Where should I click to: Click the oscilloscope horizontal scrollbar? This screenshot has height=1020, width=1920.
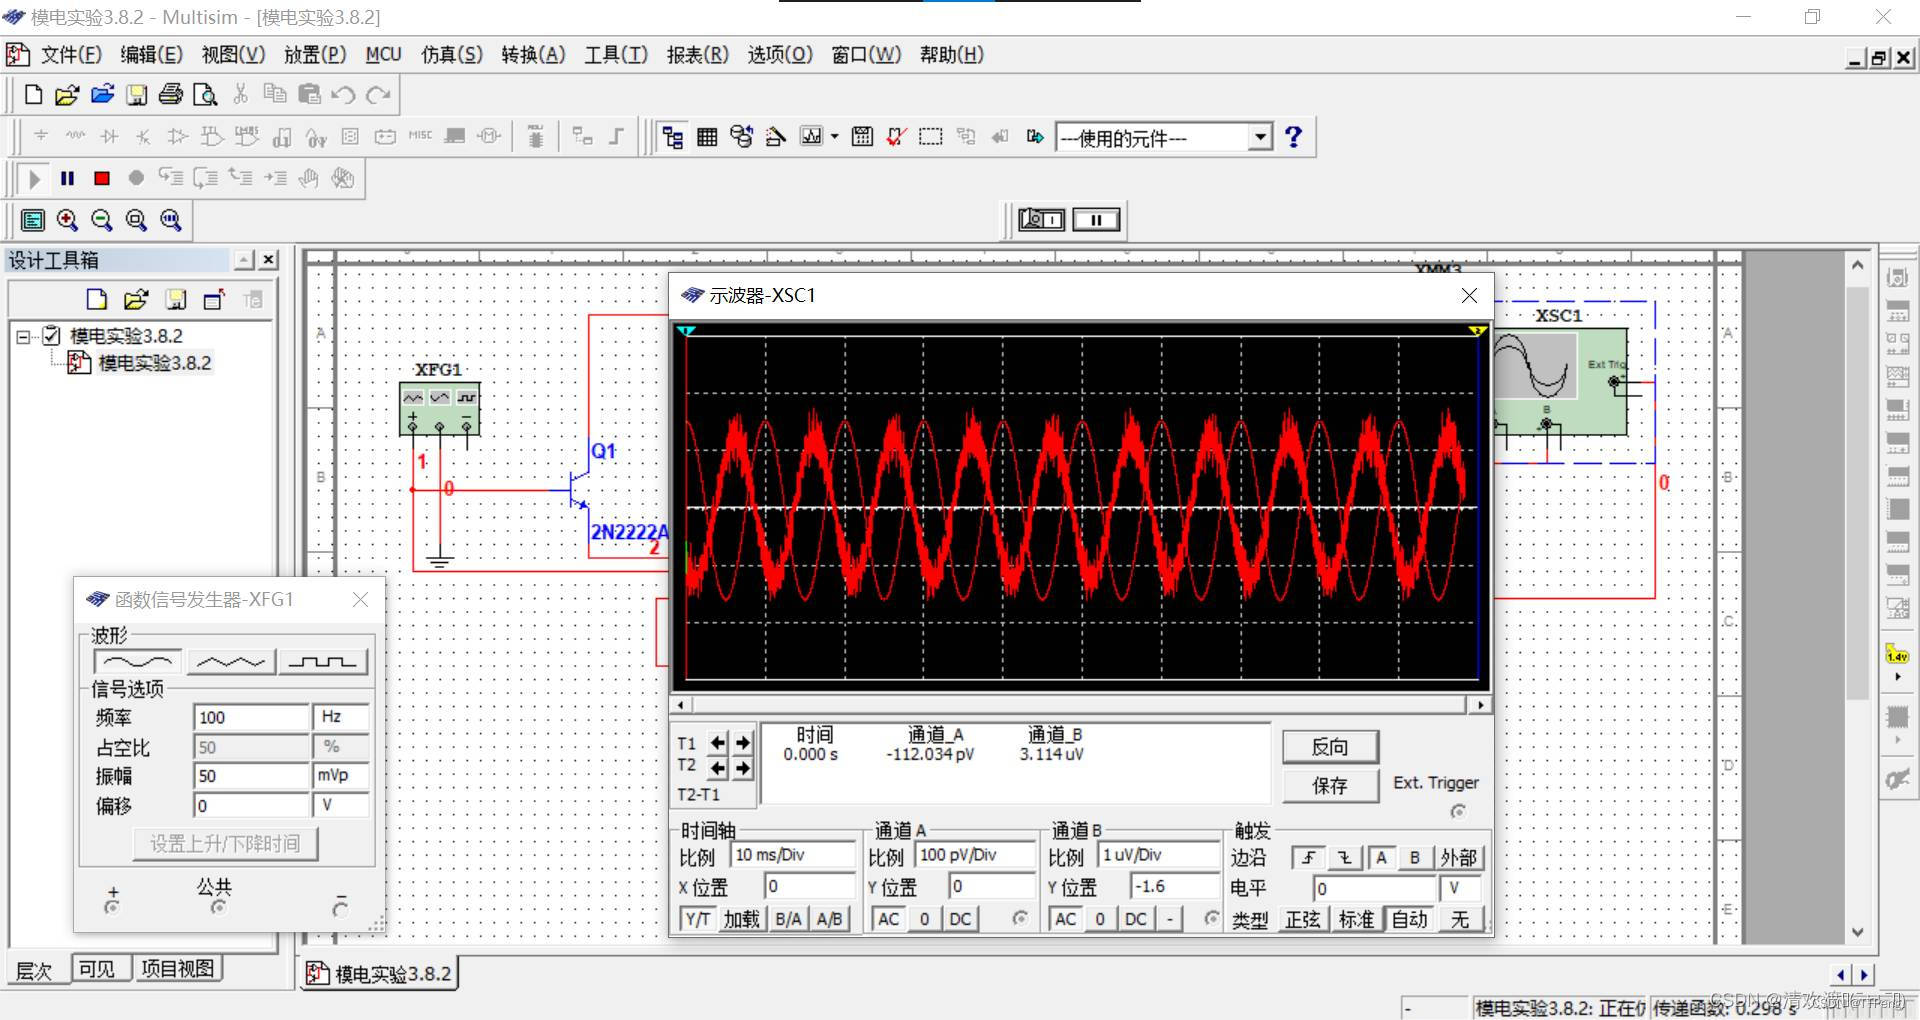(x=1080, y=705)
